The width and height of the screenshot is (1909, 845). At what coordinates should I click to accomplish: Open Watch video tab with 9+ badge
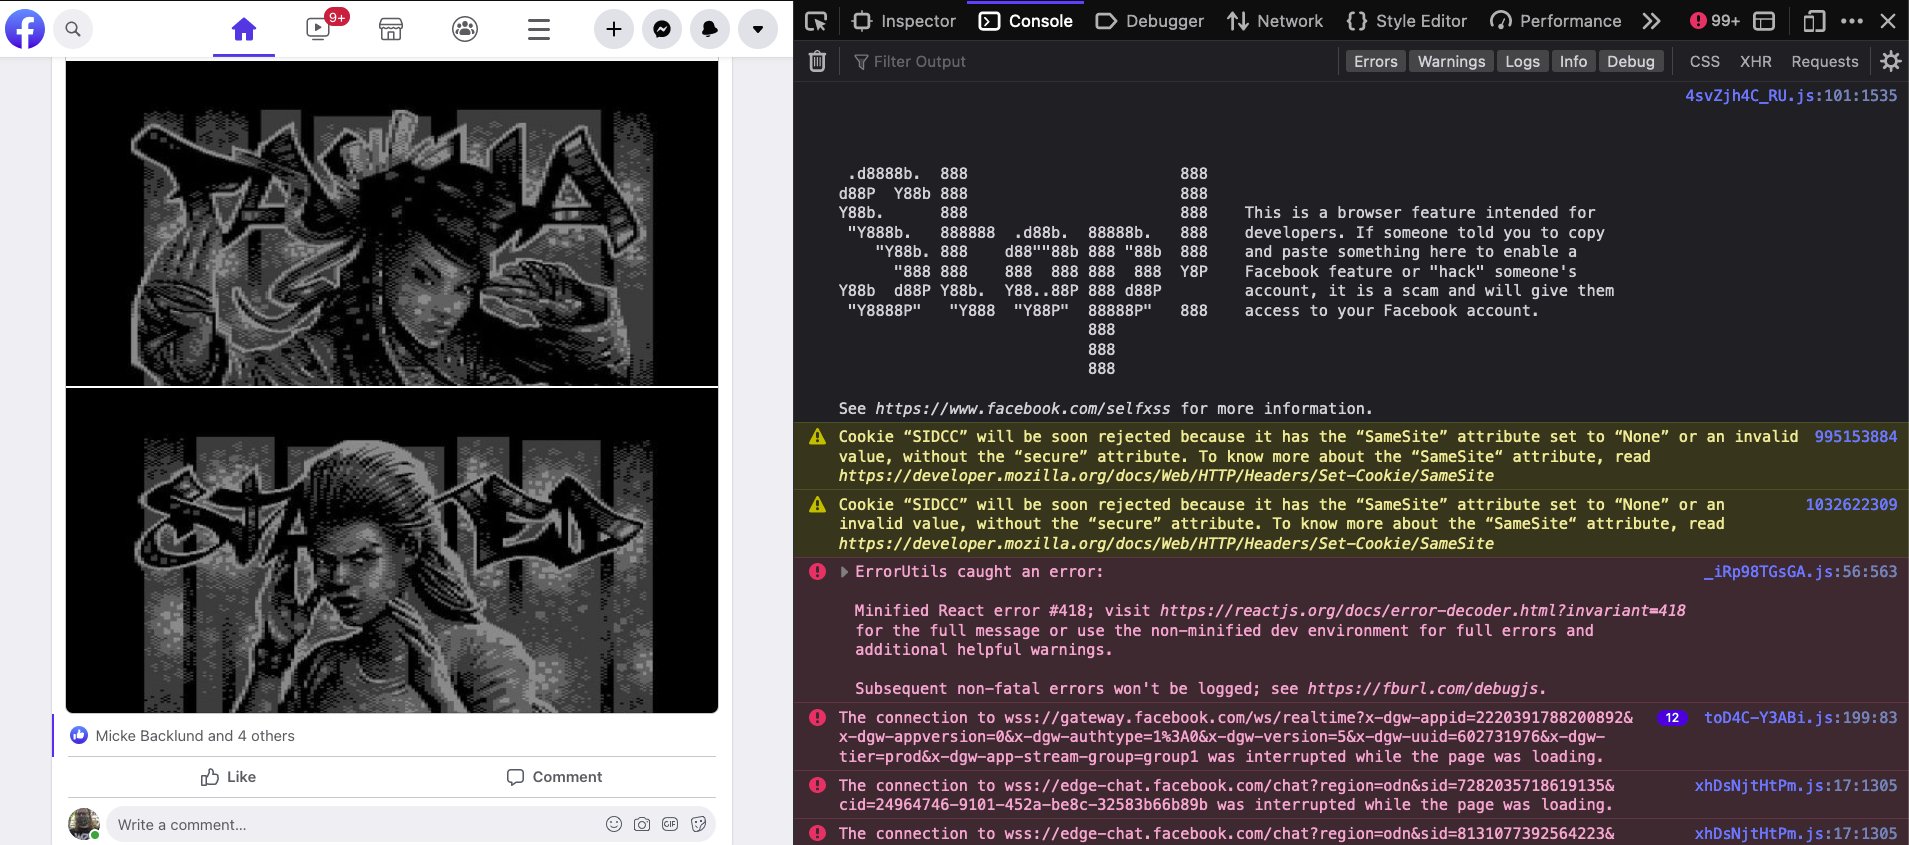319,28
